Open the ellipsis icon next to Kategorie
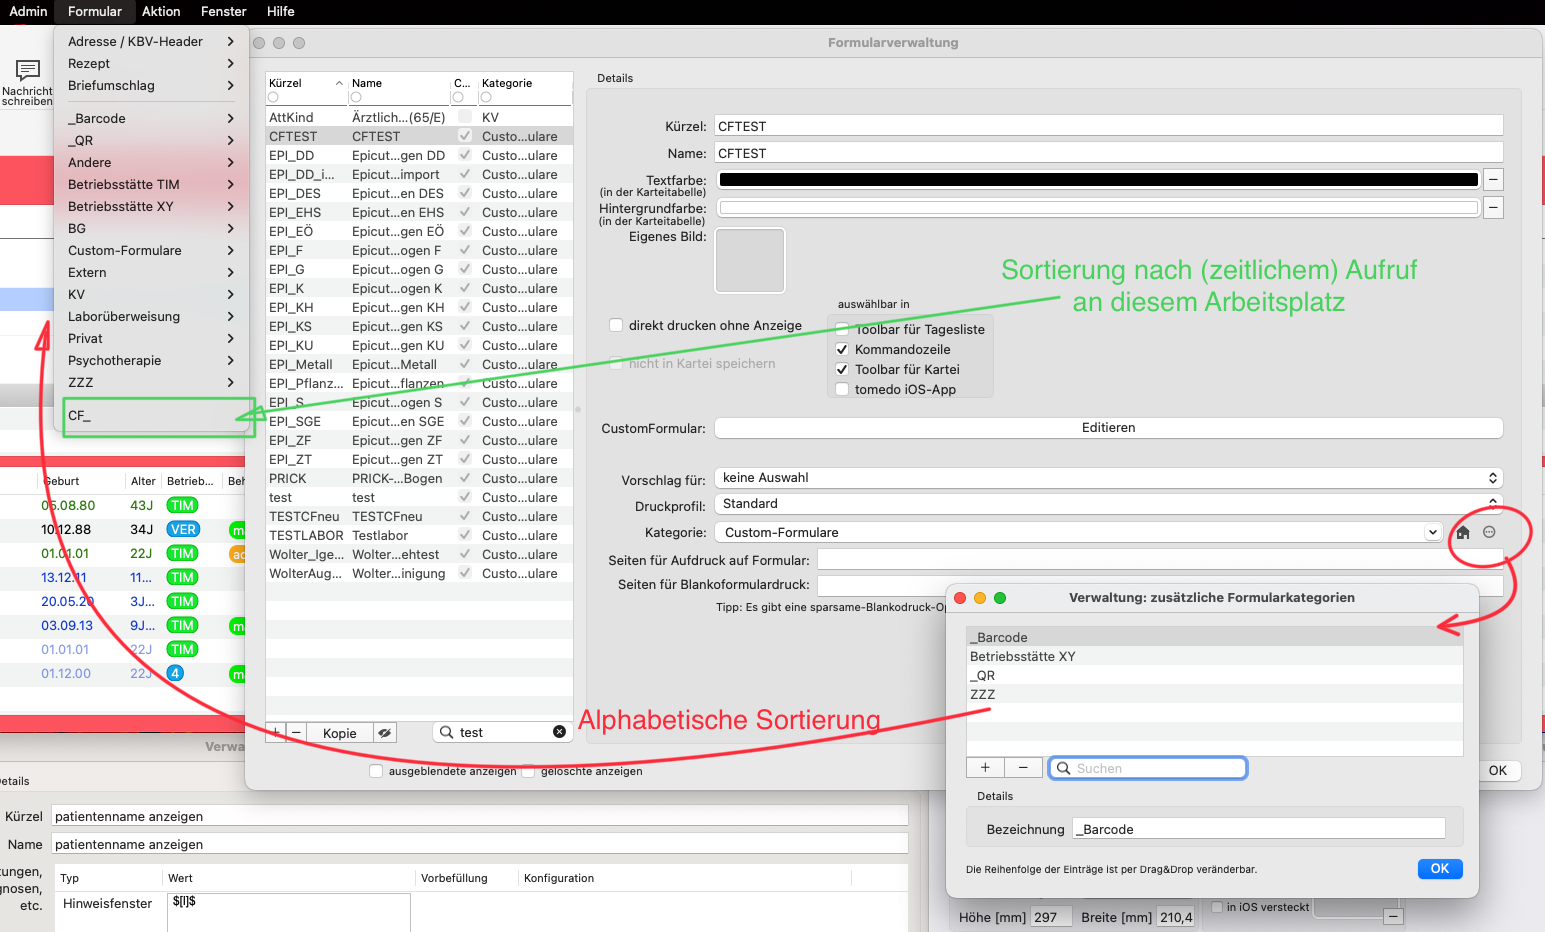 [x=1489, y=532]
